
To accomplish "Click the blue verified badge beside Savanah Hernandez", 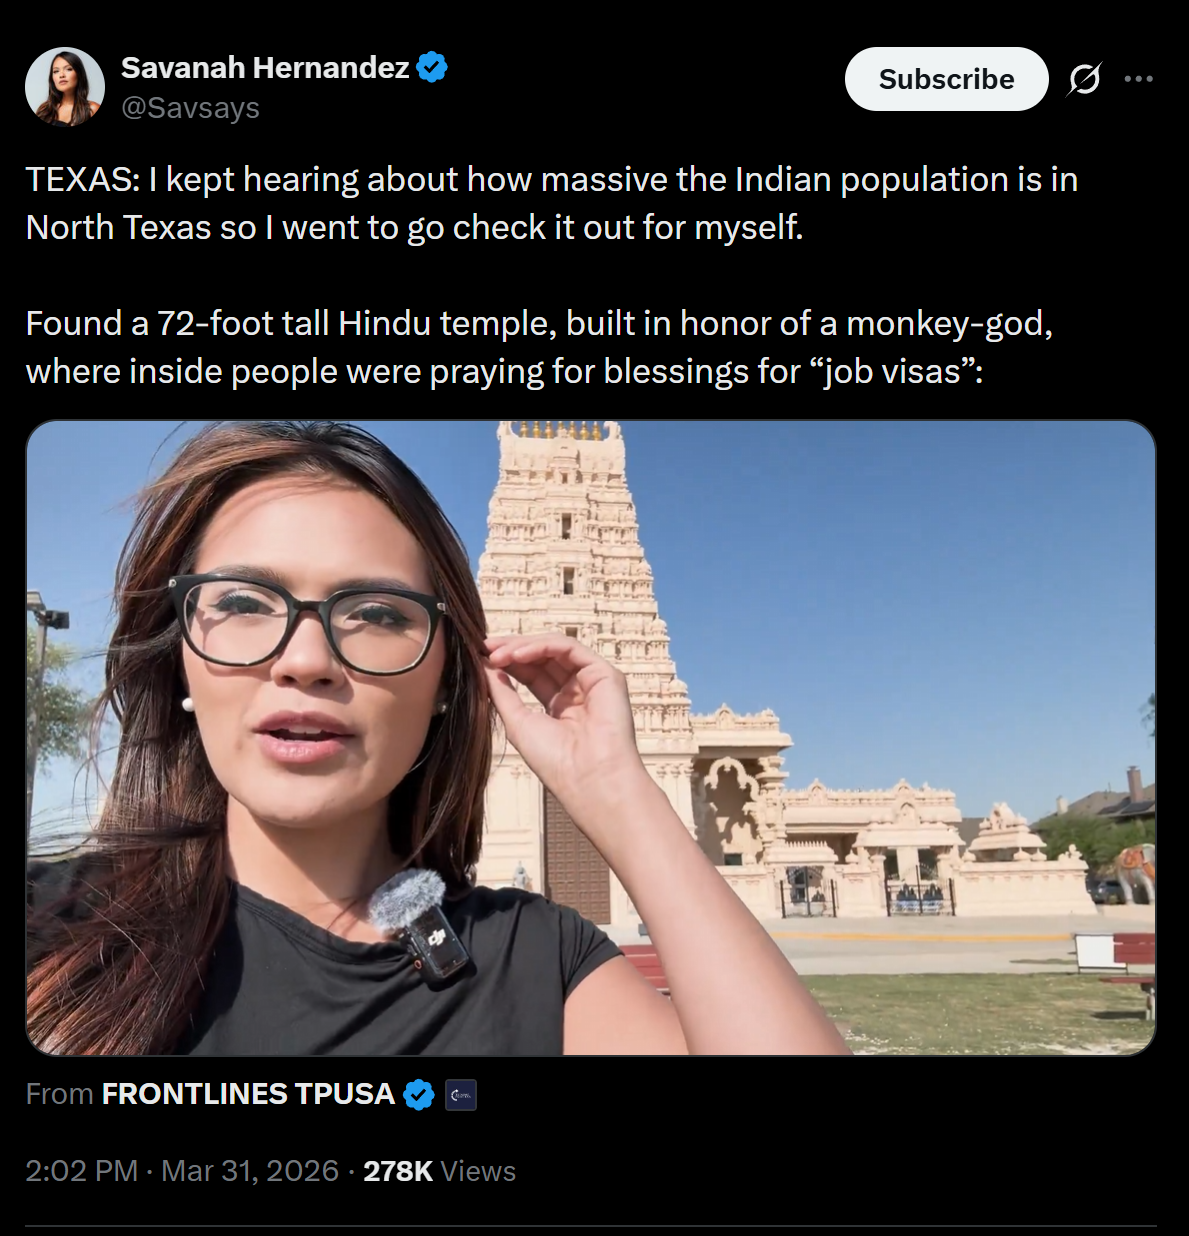I will 432,67.
